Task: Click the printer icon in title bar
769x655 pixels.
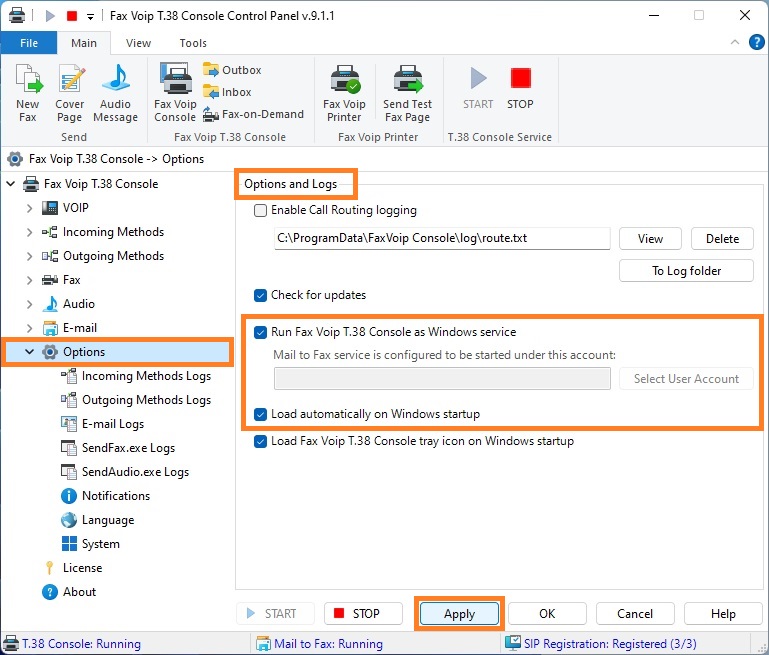Action: click(x=17, y=15)
